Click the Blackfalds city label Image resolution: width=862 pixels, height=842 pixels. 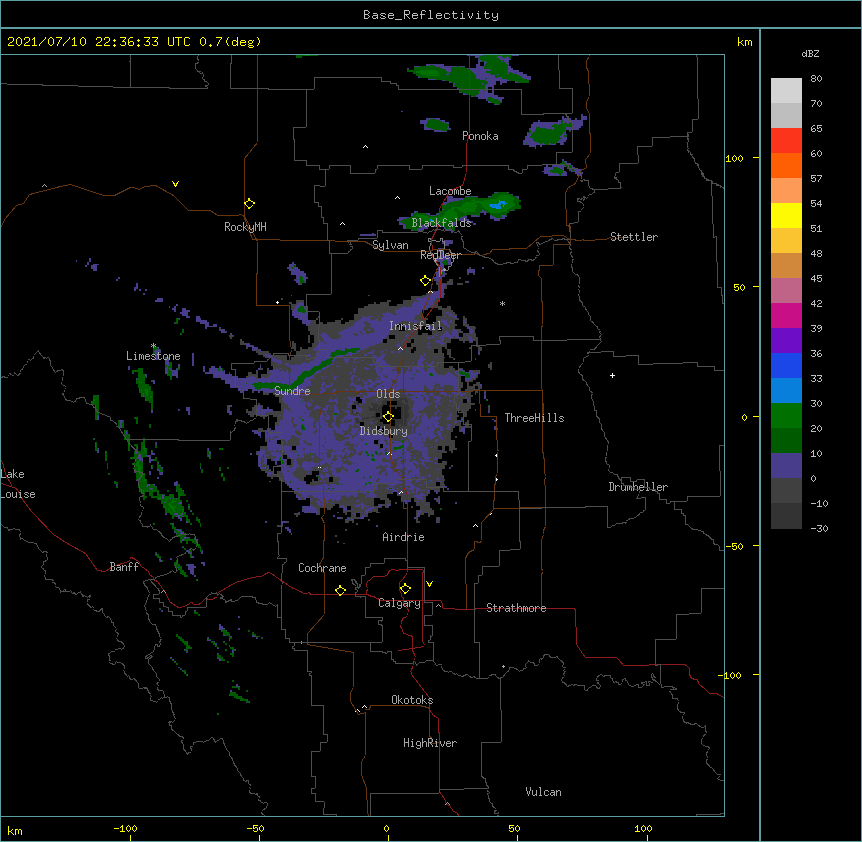pyautogui.click(x=441, y=223)
